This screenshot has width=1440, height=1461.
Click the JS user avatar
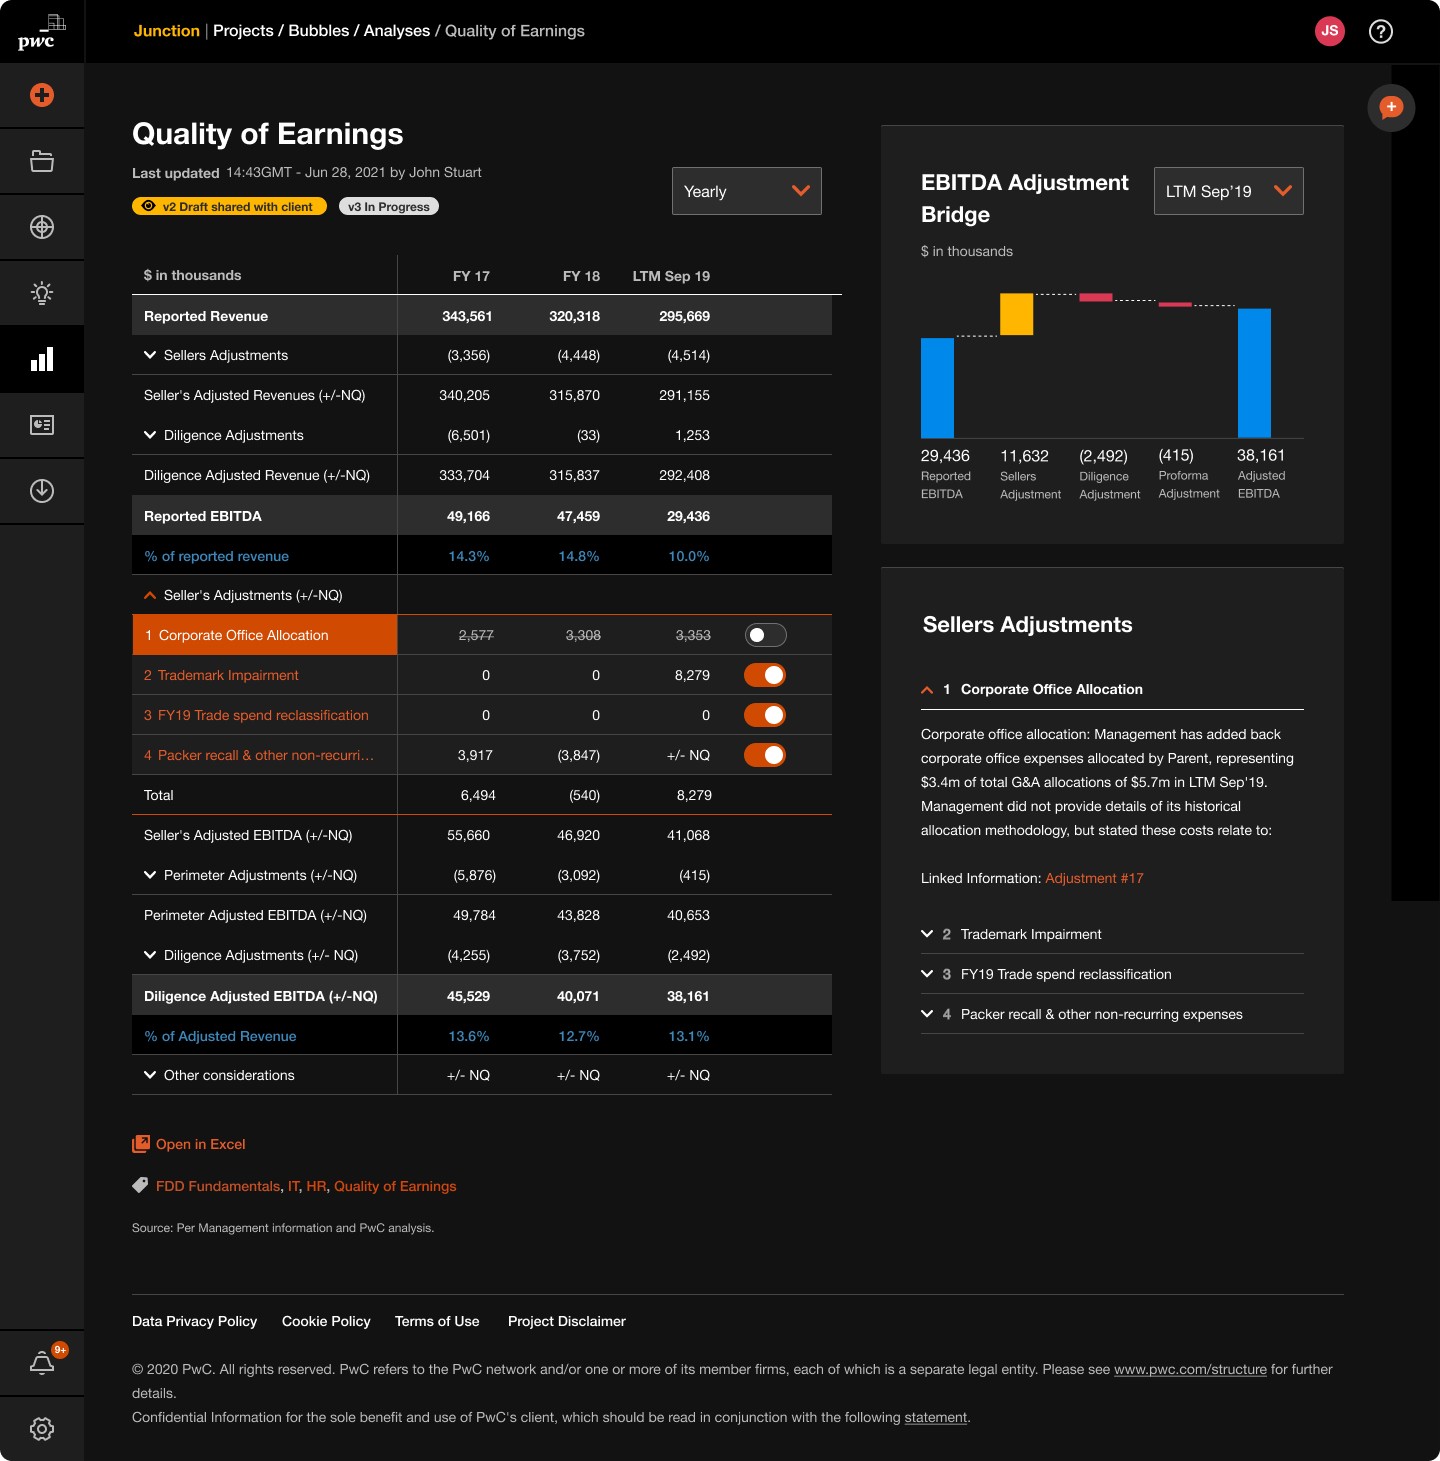pos(1330,31)
